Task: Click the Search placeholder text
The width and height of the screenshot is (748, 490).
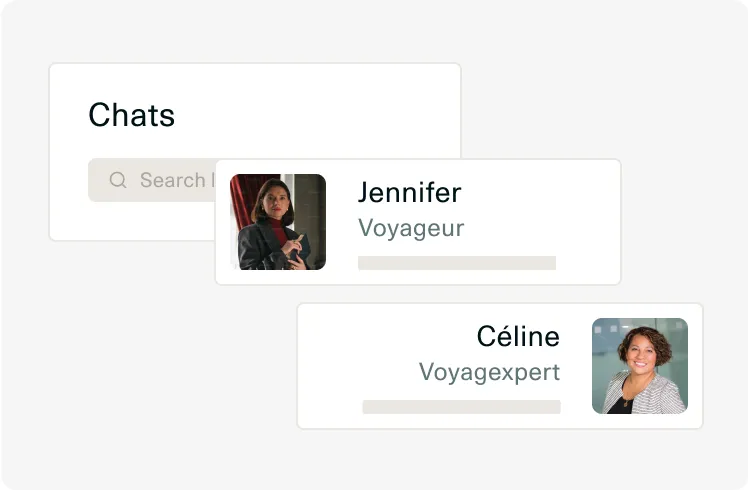Action: tap(174, 180)
